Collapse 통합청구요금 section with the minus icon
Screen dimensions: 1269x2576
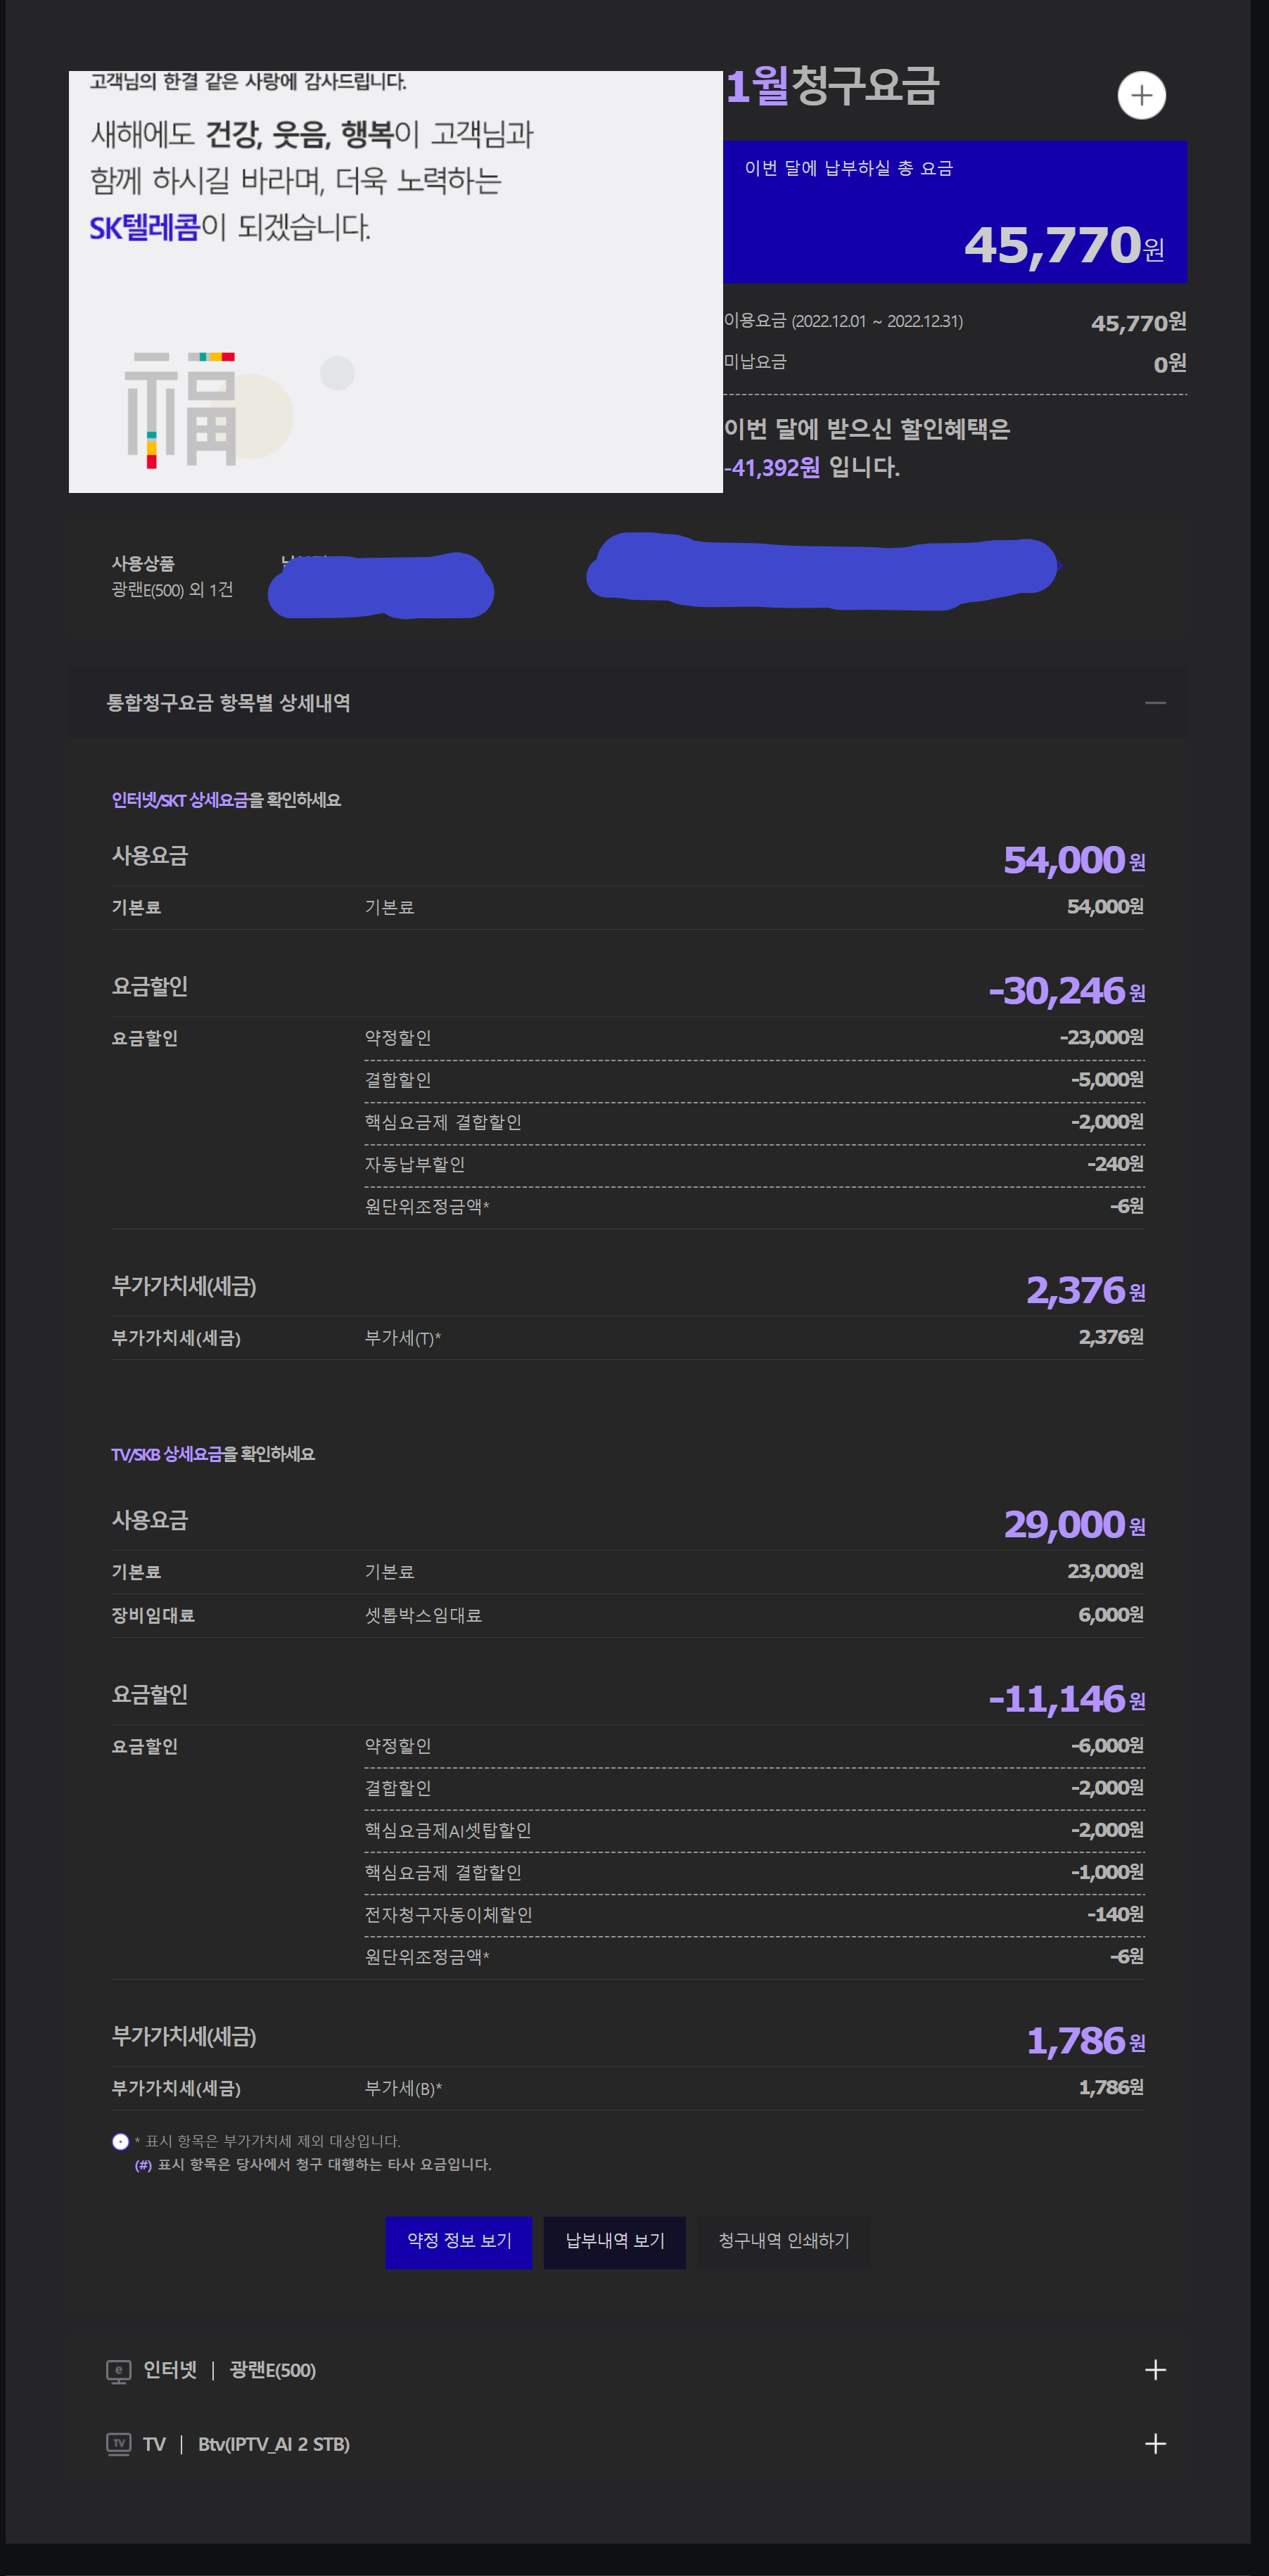(x=1155, y=703)
